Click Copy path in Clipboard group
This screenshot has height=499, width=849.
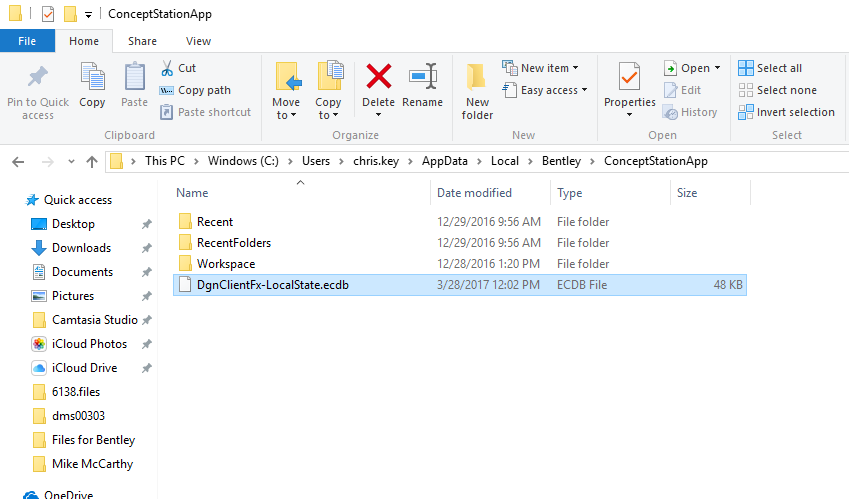(x=195, y=90)
